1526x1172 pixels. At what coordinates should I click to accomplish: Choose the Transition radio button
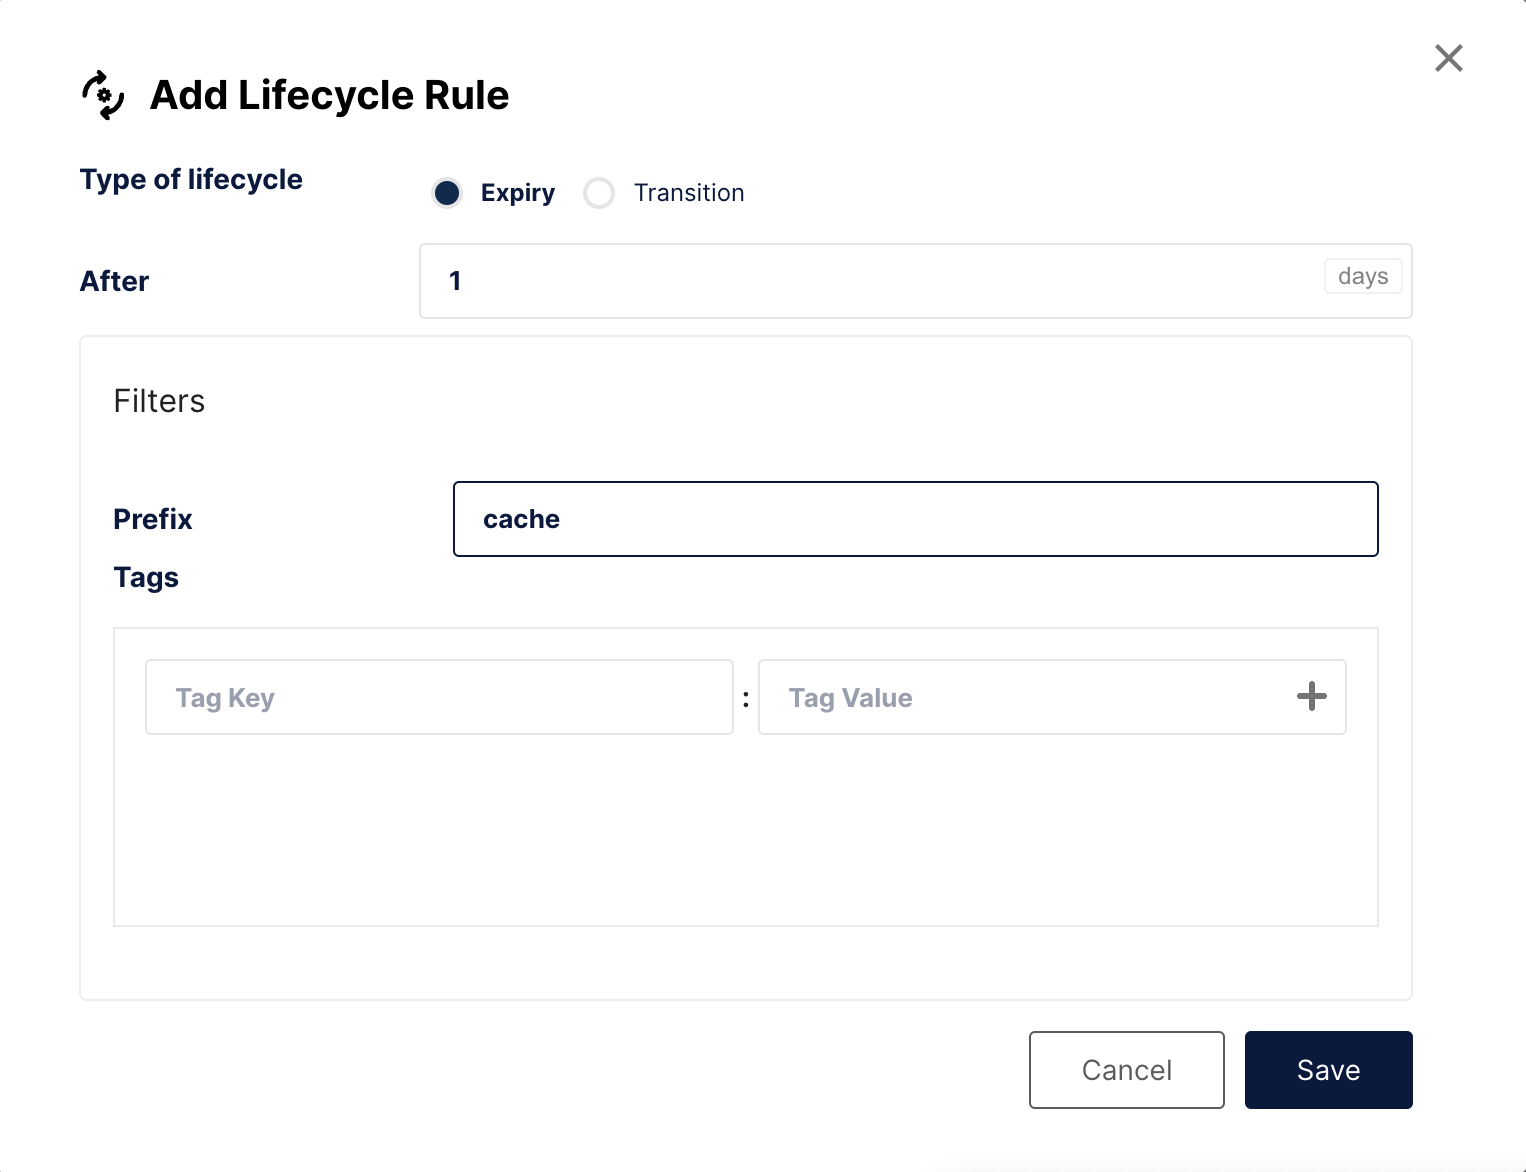599,193
